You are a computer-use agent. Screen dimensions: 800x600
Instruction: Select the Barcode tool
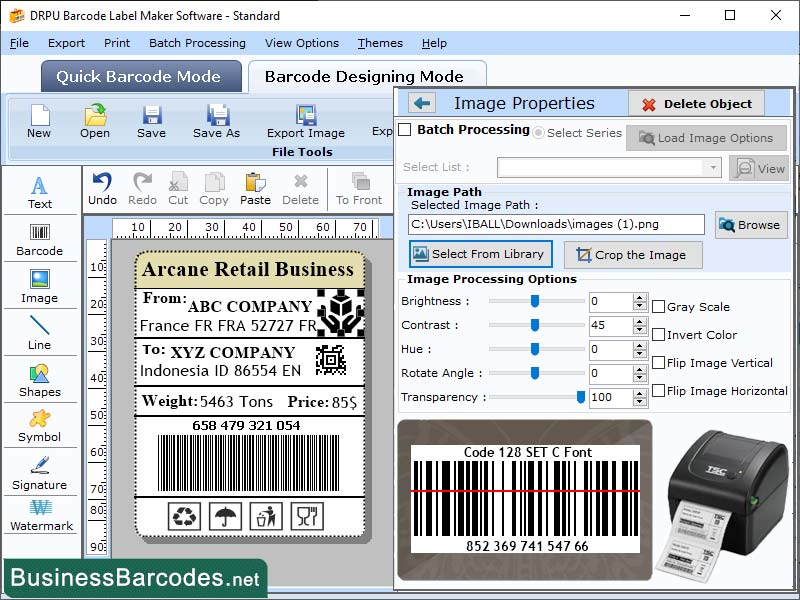click(x=40, y=238)
